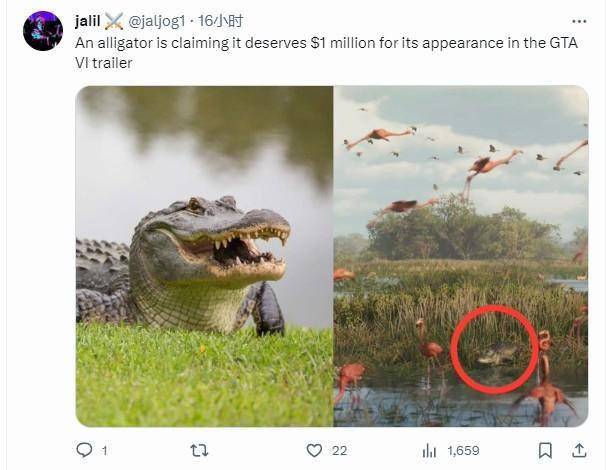The height and width of the screenshot is (470, 606).
Task: Click the red-circled alligator in the trailer
Action: [x=495, y=352]
